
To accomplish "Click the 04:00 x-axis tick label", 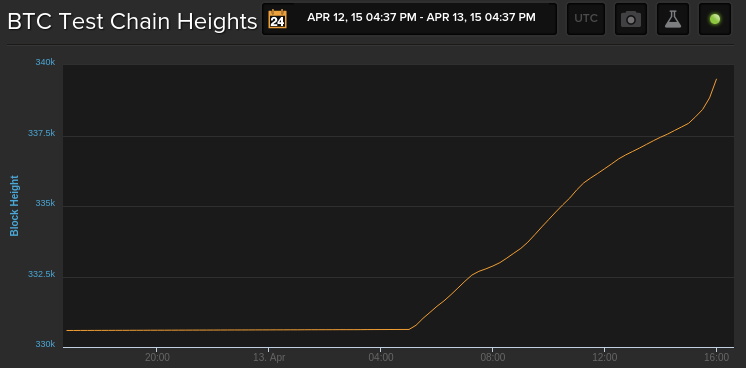I will 380,358.
